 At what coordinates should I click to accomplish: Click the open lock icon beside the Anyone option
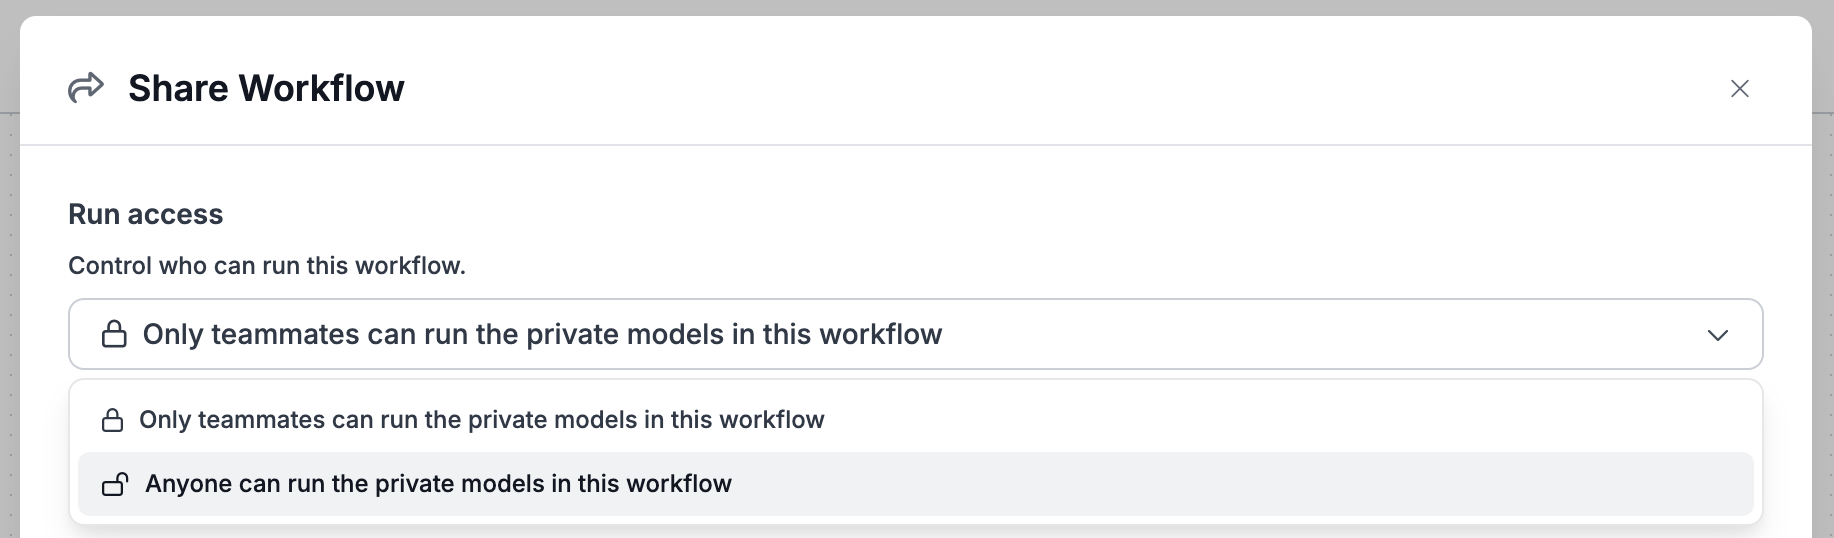(x=115, y=485)
